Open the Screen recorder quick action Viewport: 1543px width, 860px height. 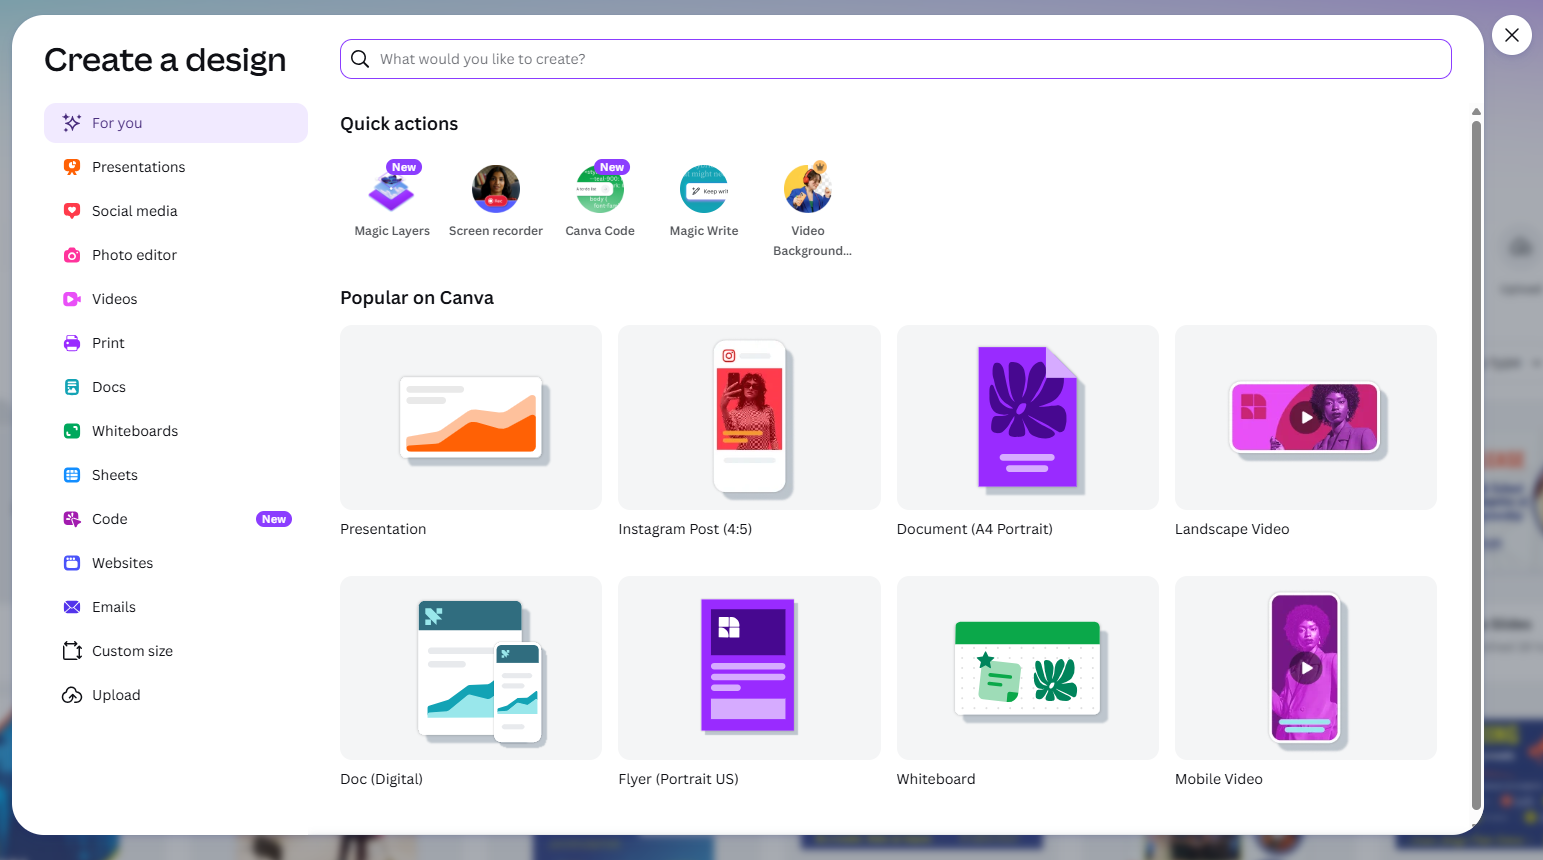pos(496,189)
